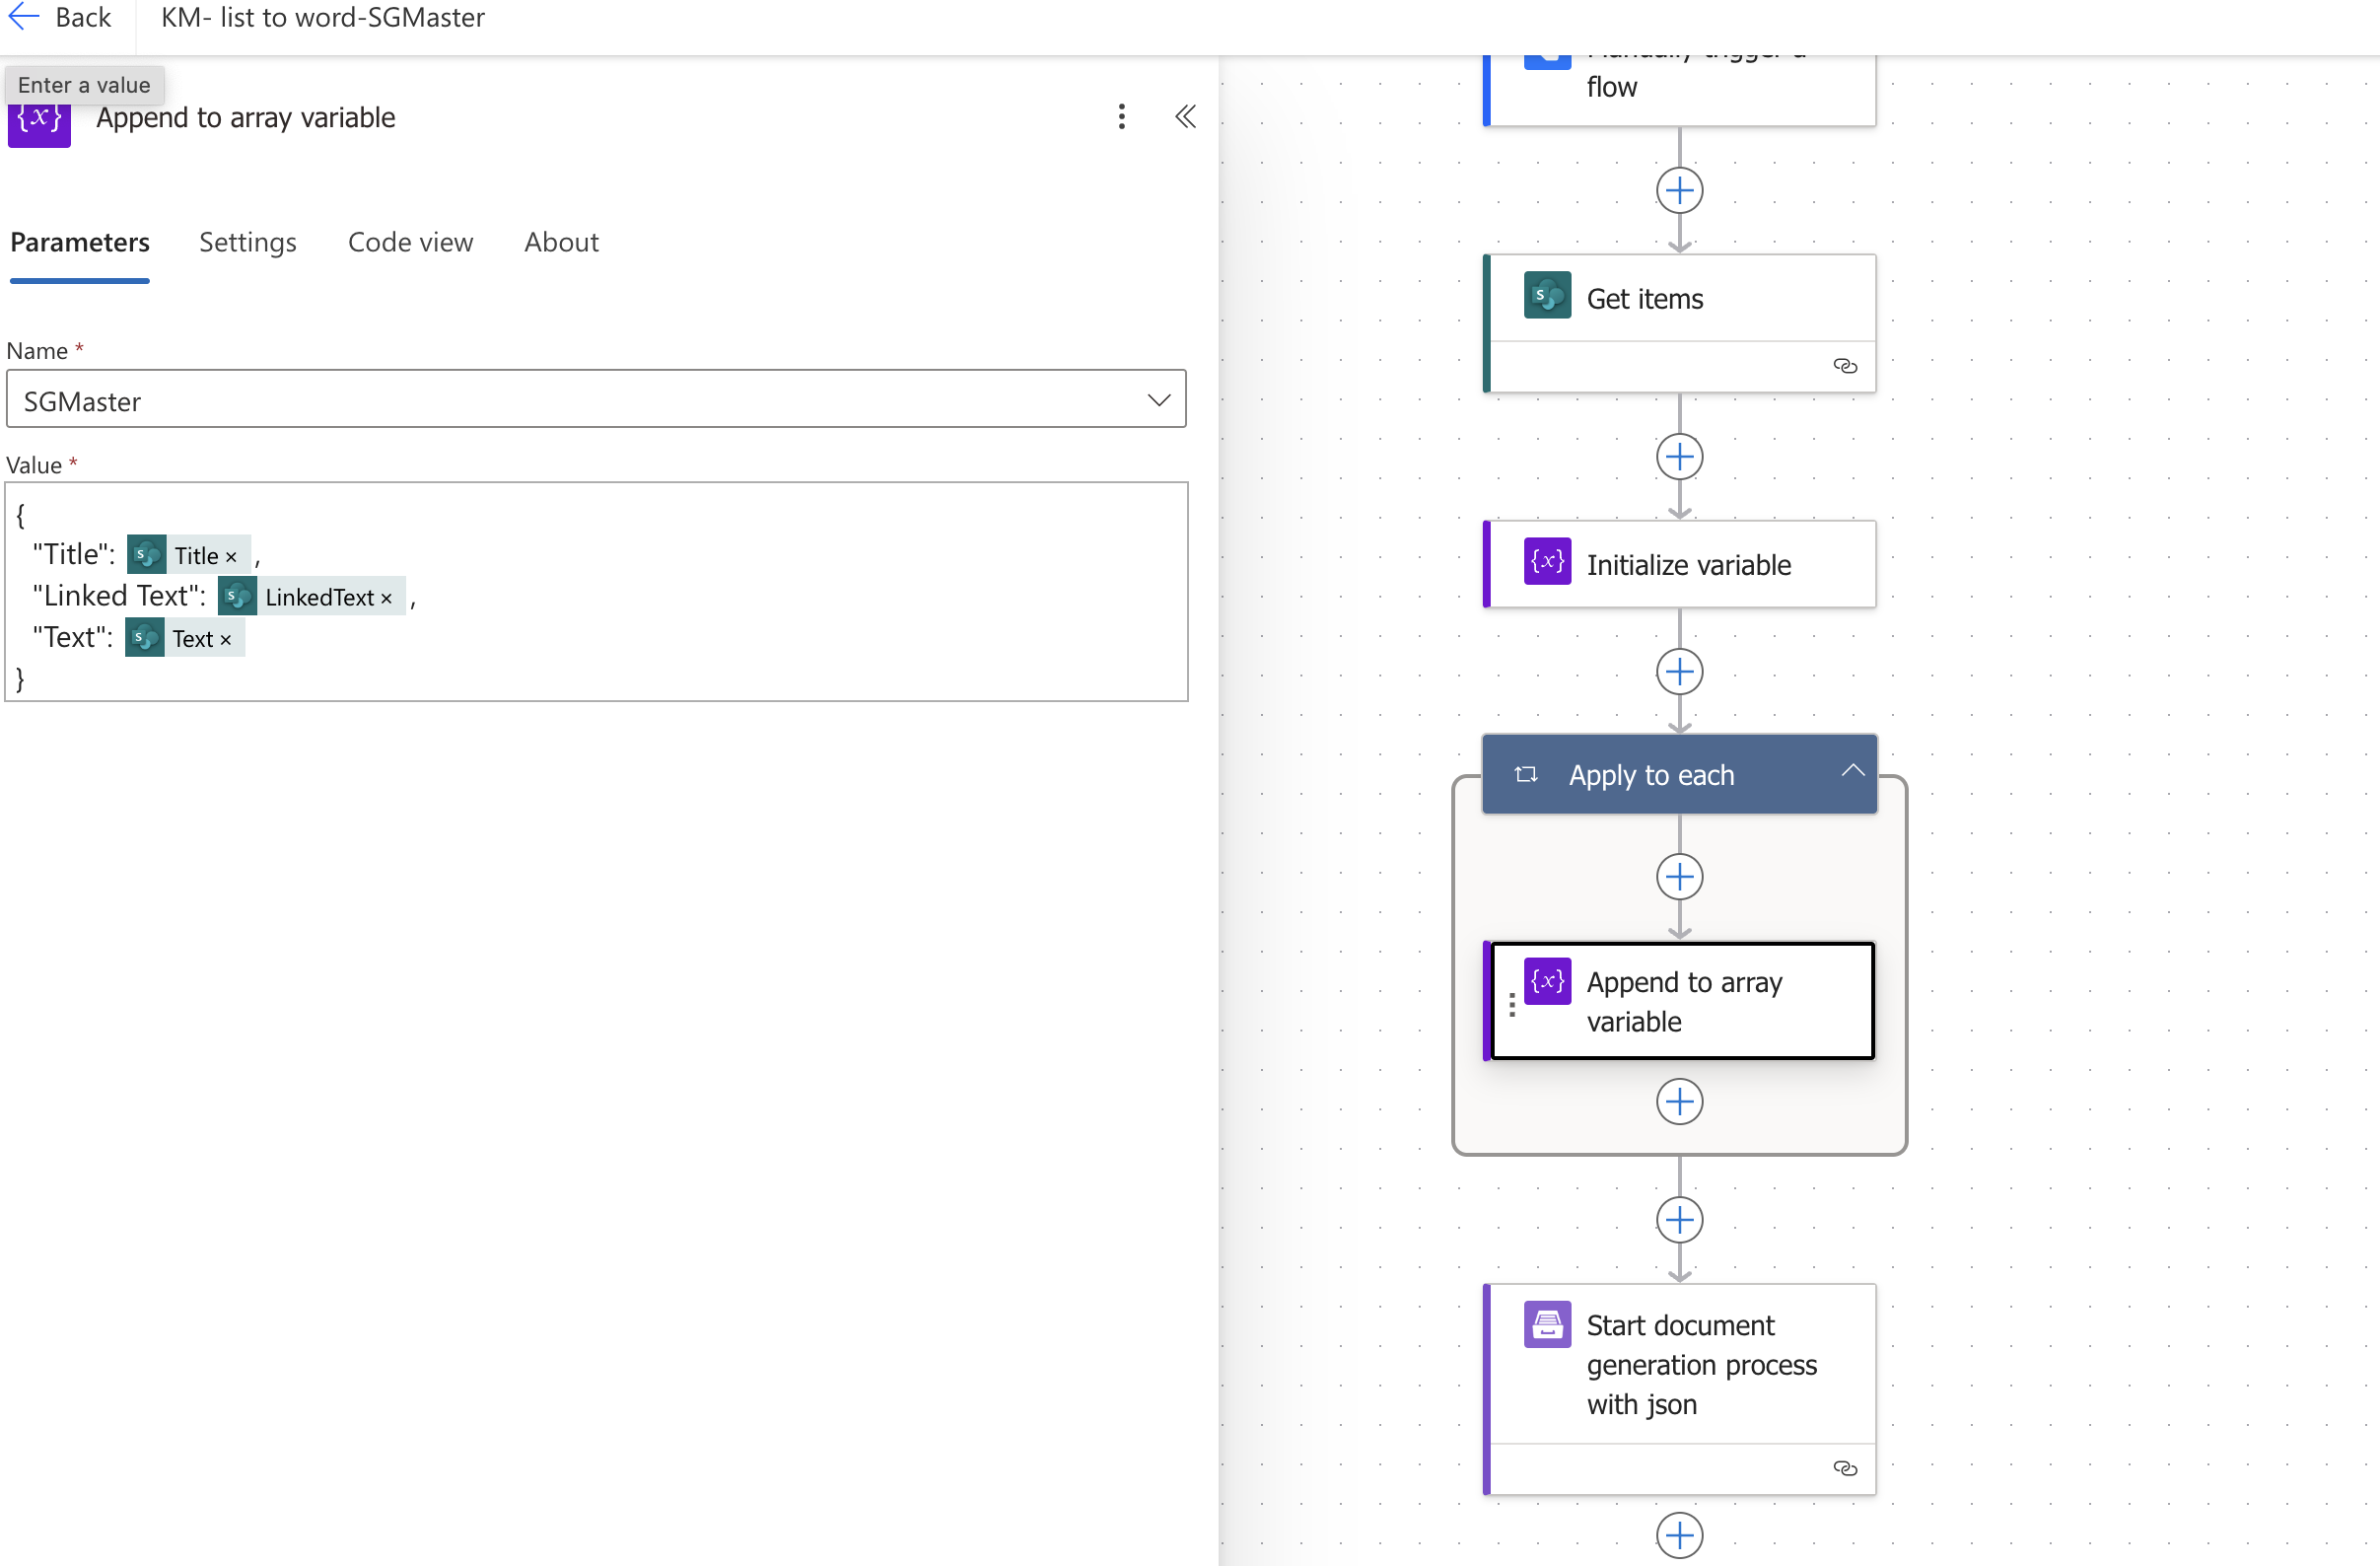Remove the Text dynamic content token
This screenshot has height=1566, width=2380.
(x=225, y=640)
